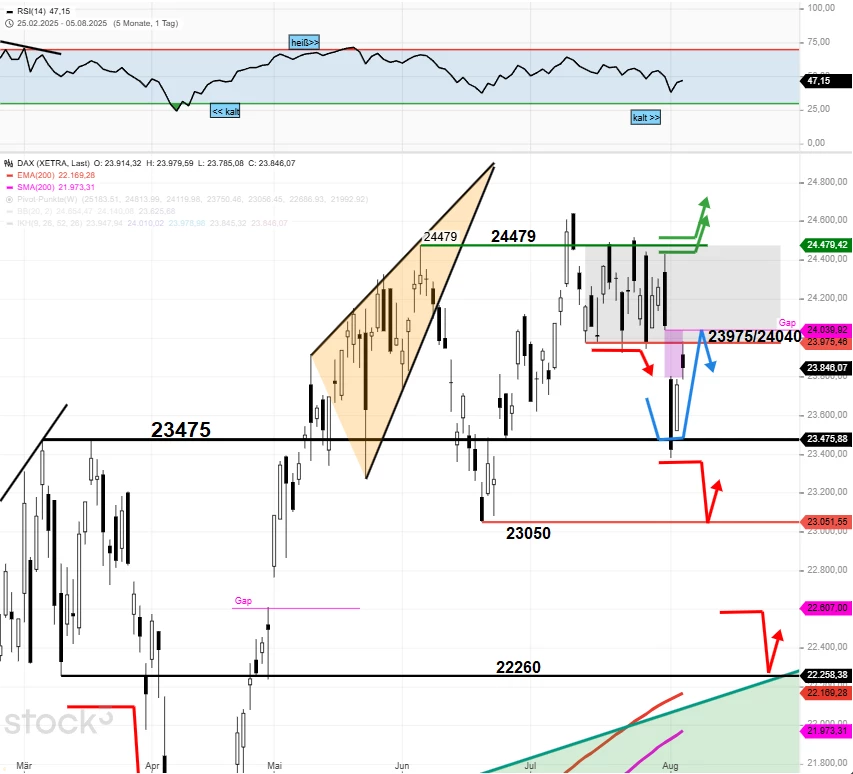
Task: Click the Mär label on time axis
Action: tap(24, 766)
